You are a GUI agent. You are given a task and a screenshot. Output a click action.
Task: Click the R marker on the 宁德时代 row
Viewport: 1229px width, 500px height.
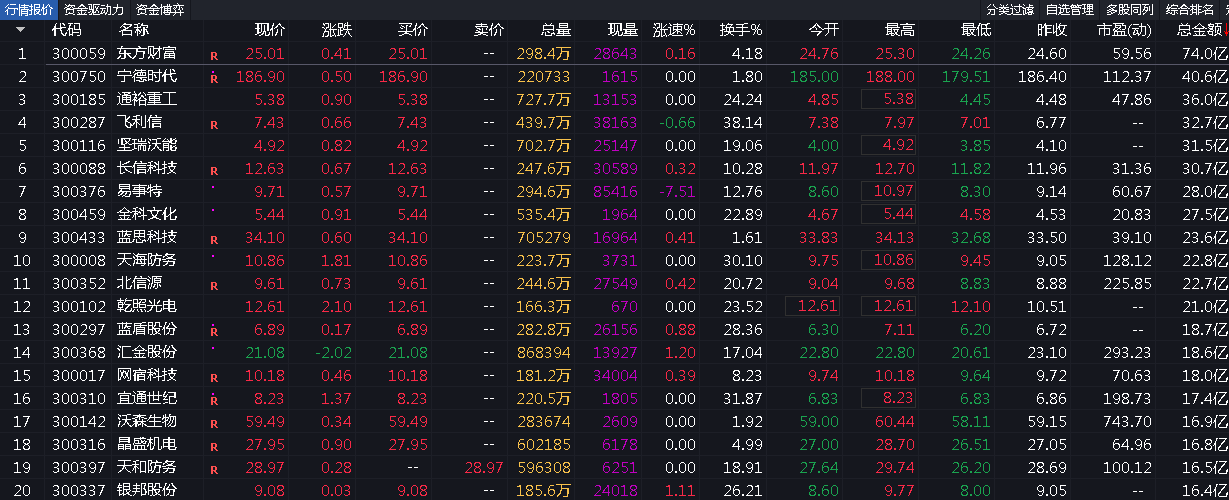click(213, 78)
